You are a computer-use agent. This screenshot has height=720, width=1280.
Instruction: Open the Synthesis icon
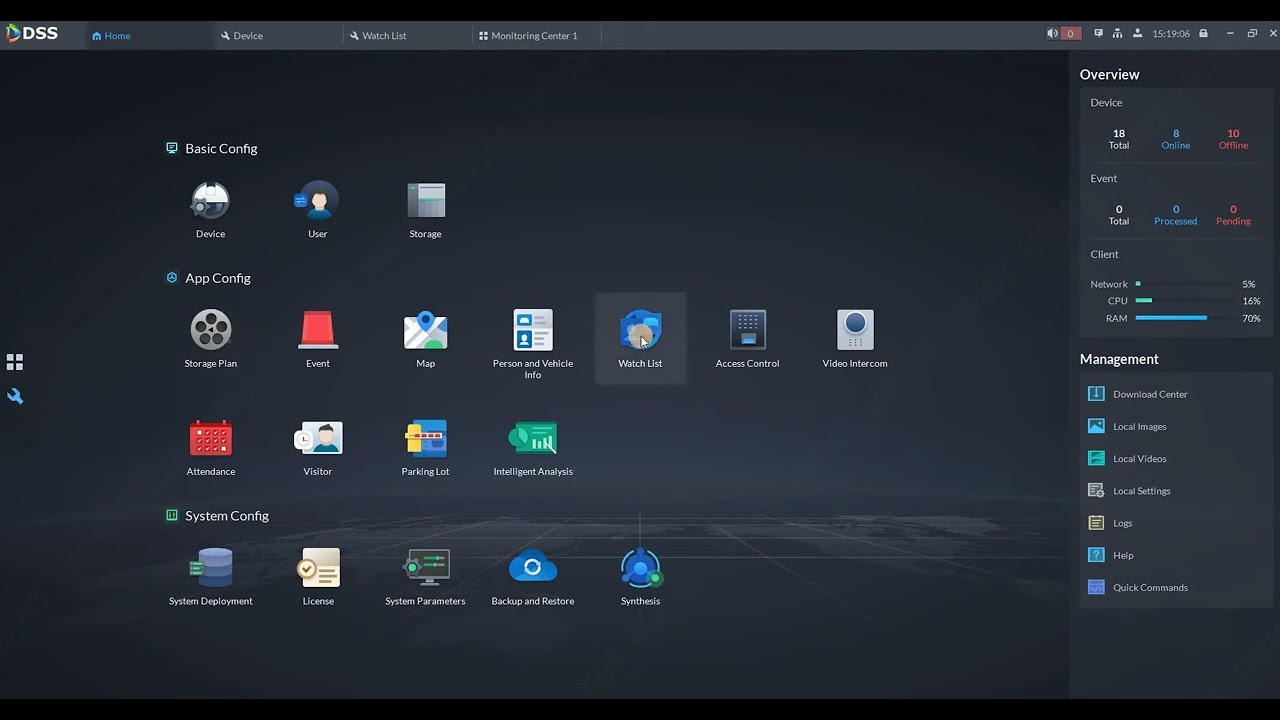640,568
